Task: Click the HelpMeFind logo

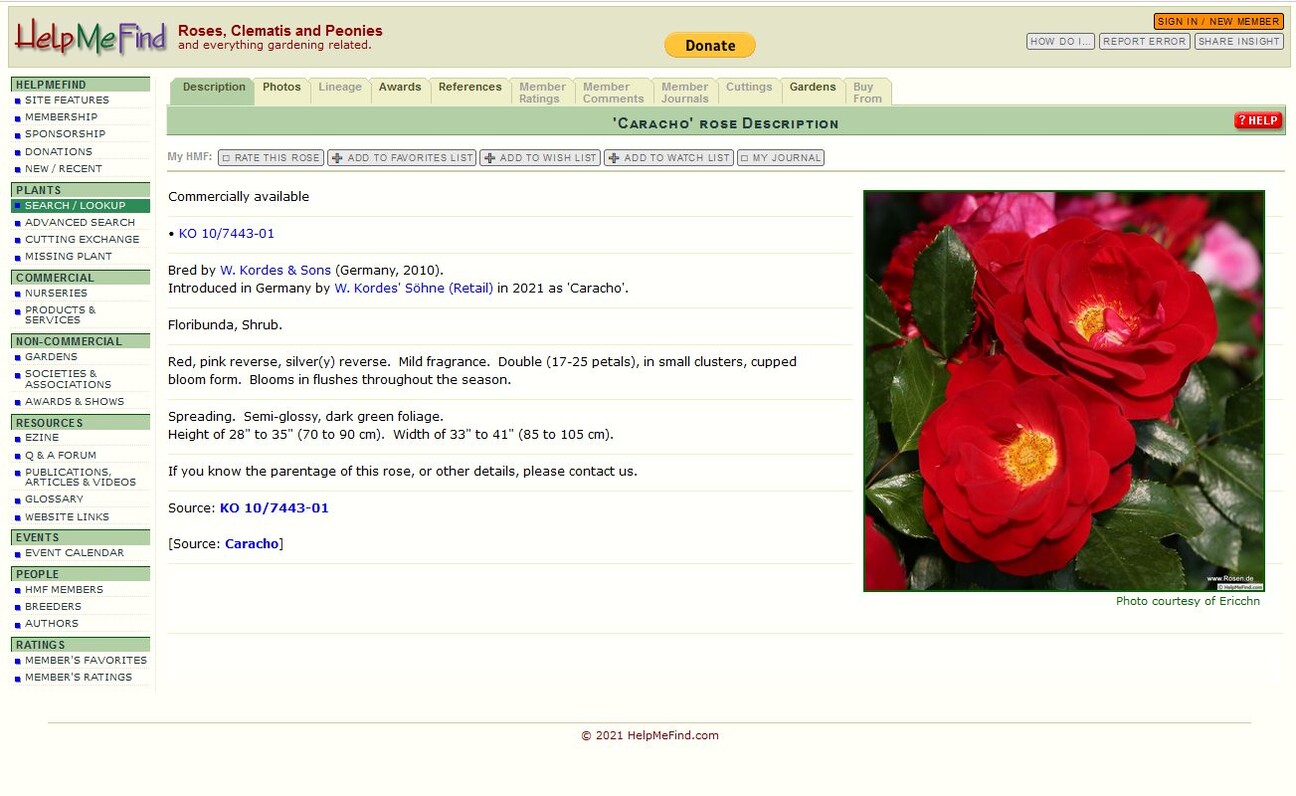Action: click(88, 37)
